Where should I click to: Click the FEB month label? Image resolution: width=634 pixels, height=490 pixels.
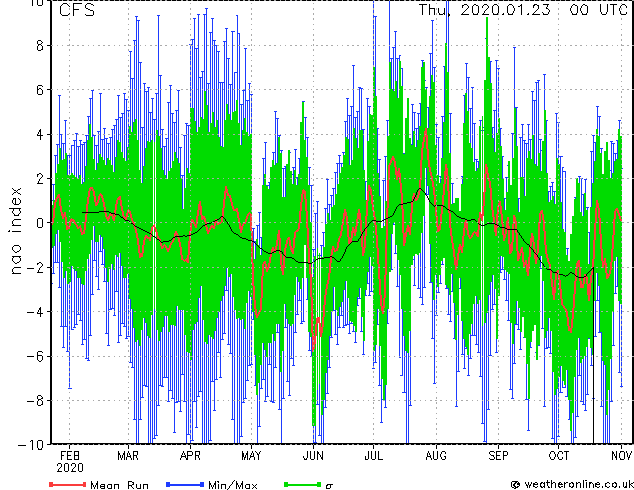click(70, 456)
